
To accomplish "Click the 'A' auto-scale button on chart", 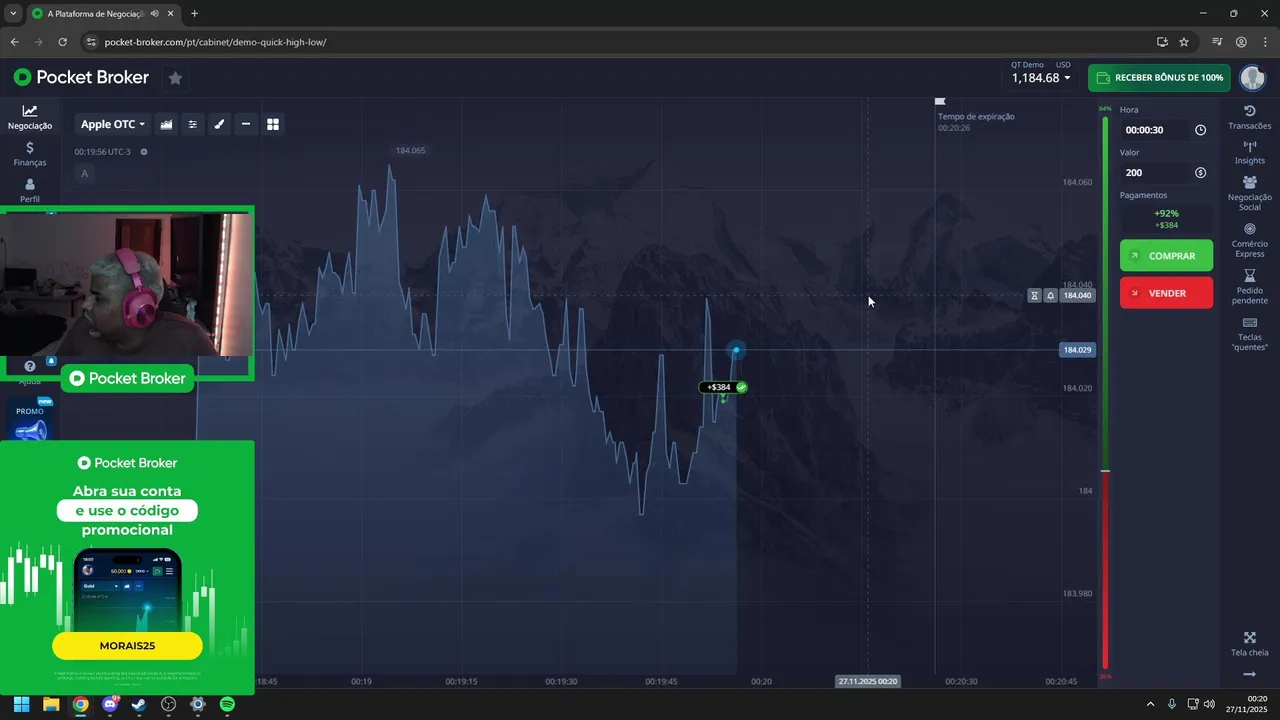I will pos(84,174).
